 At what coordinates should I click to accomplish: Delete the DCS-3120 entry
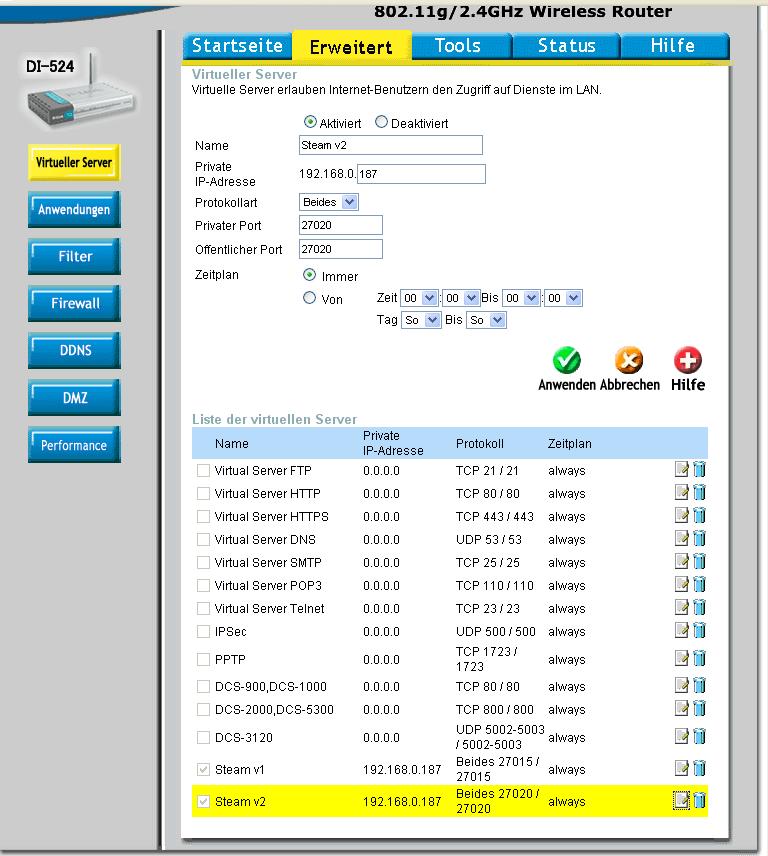[x=699, y=736]
